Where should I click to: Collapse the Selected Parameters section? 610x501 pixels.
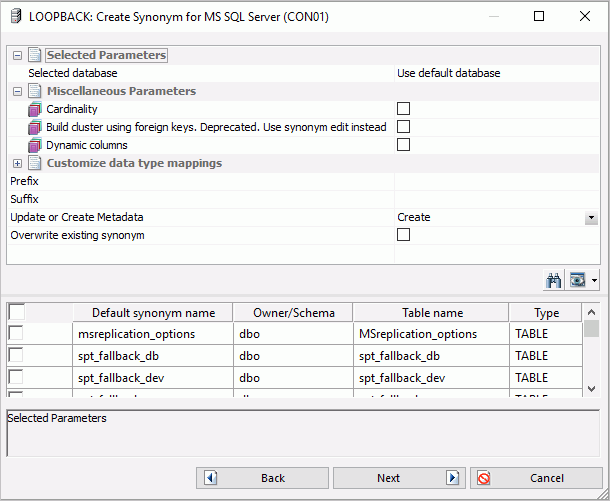17,56
